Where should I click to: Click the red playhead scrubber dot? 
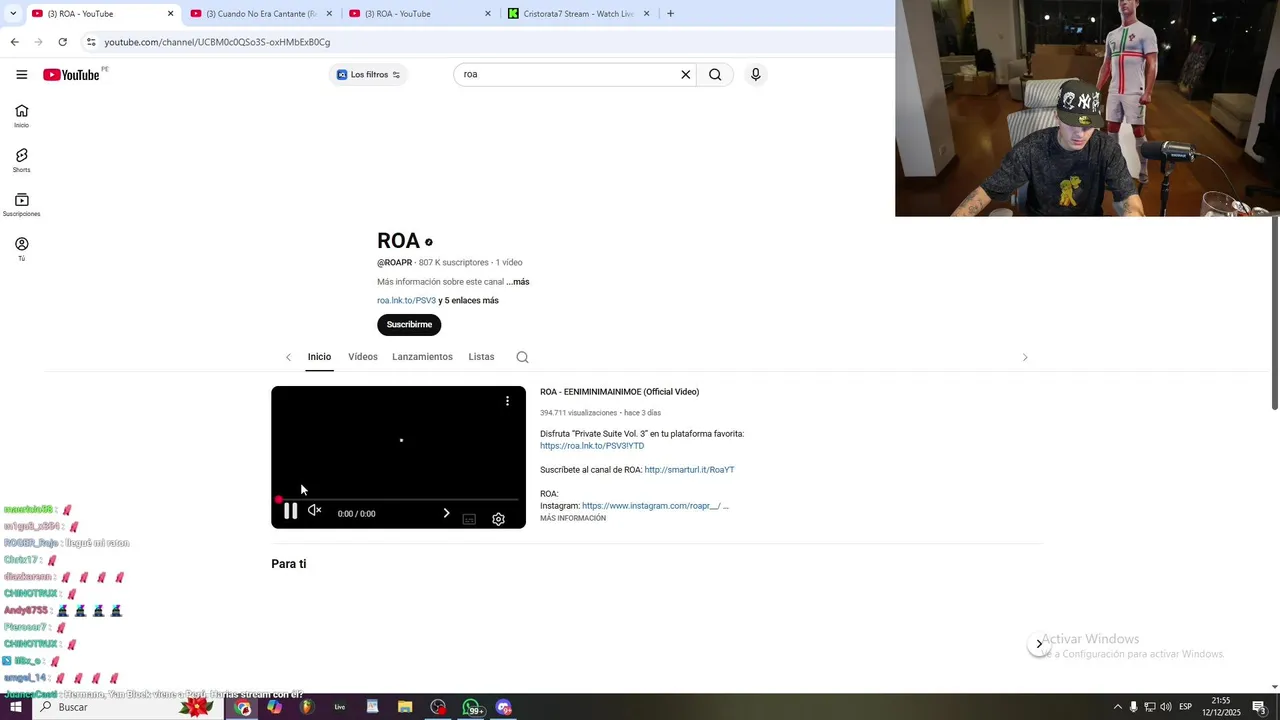278,499
